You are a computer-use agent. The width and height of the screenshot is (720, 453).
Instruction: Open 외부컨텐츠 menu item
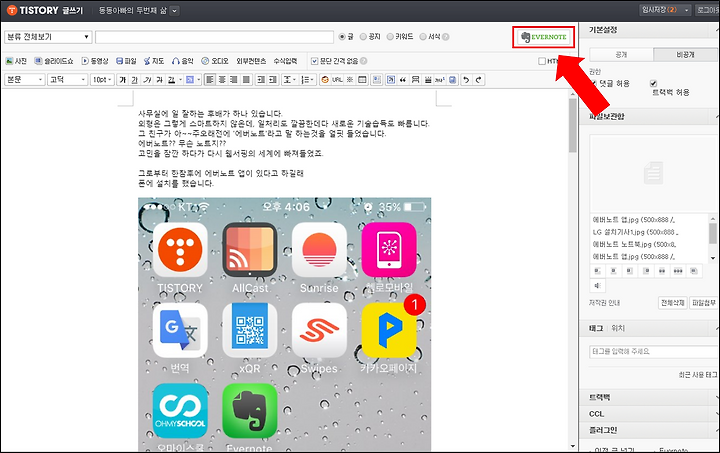tap(251, 61)
